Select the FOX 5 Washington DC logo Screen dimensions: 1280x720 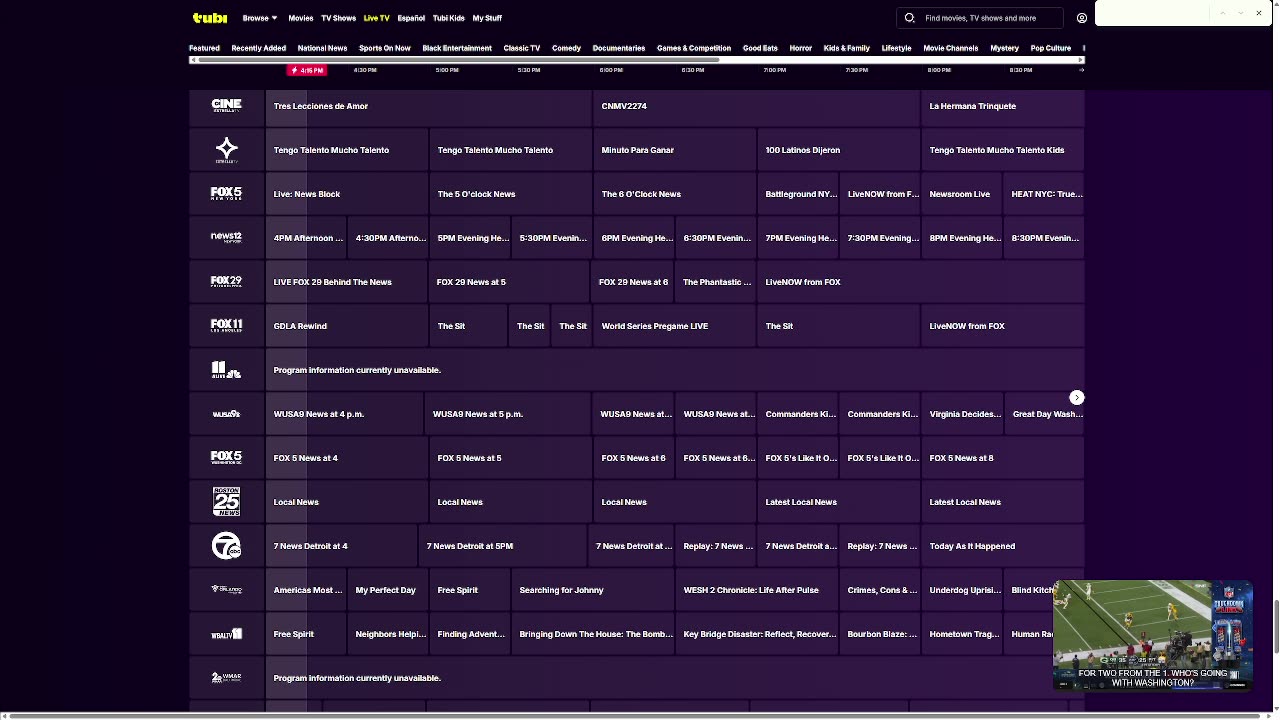(226, 457)
